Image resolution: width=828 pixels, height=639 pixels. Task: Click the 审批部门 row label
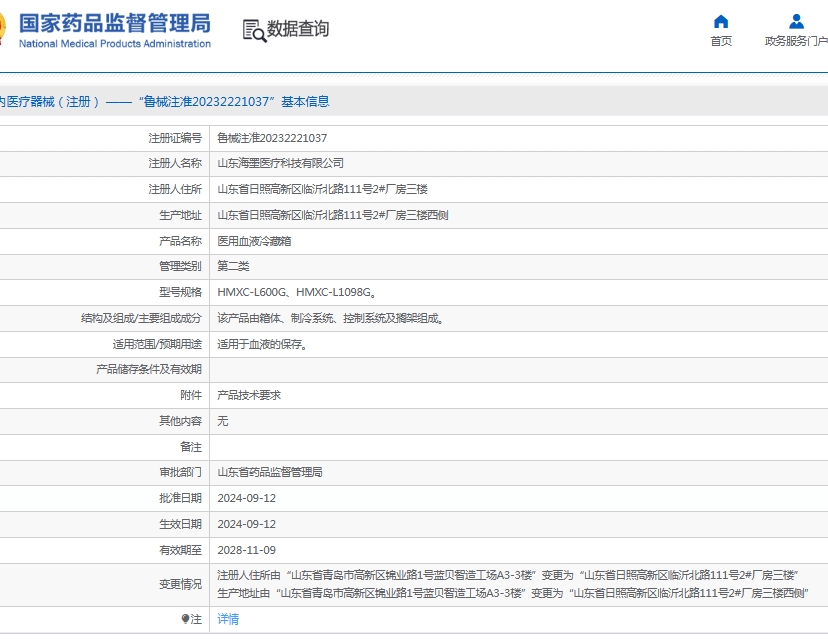[x=180, y=472]
